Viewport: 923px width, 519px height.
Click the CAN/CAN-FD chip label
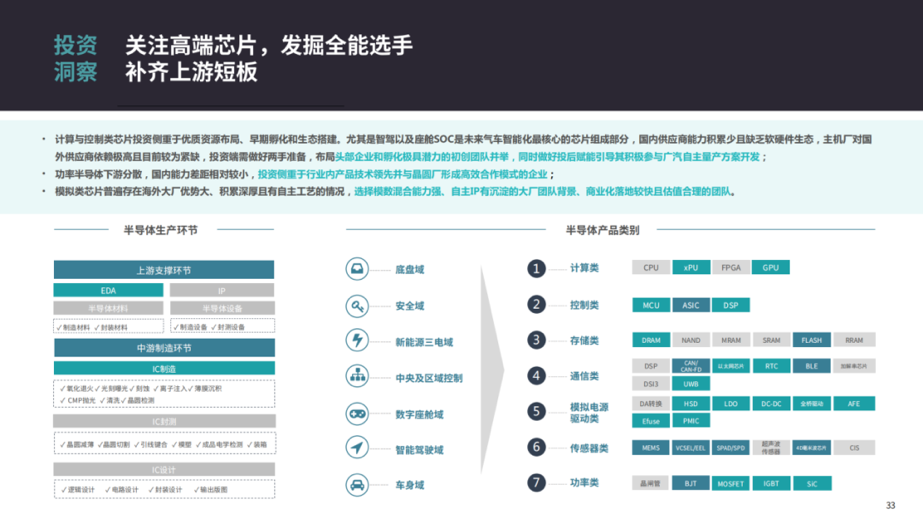click(691, 366)
